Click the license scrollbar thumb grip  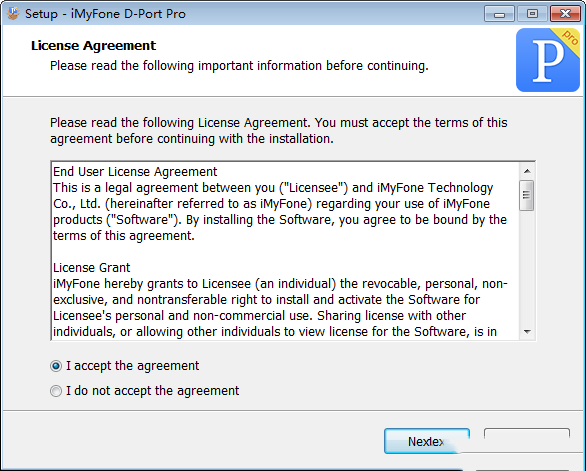pyautogui.click(x=527, y=195)
